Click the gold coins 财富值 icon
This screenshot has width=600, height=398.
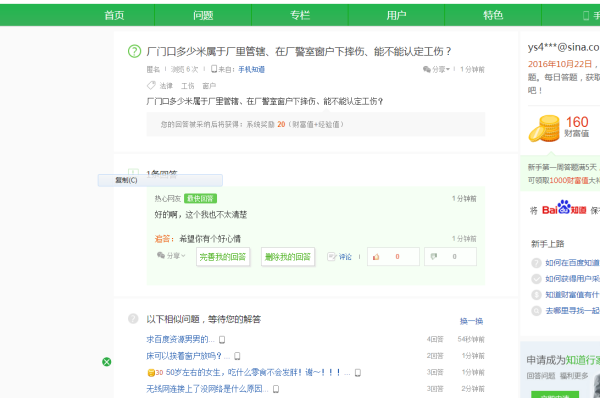[544, 129]
